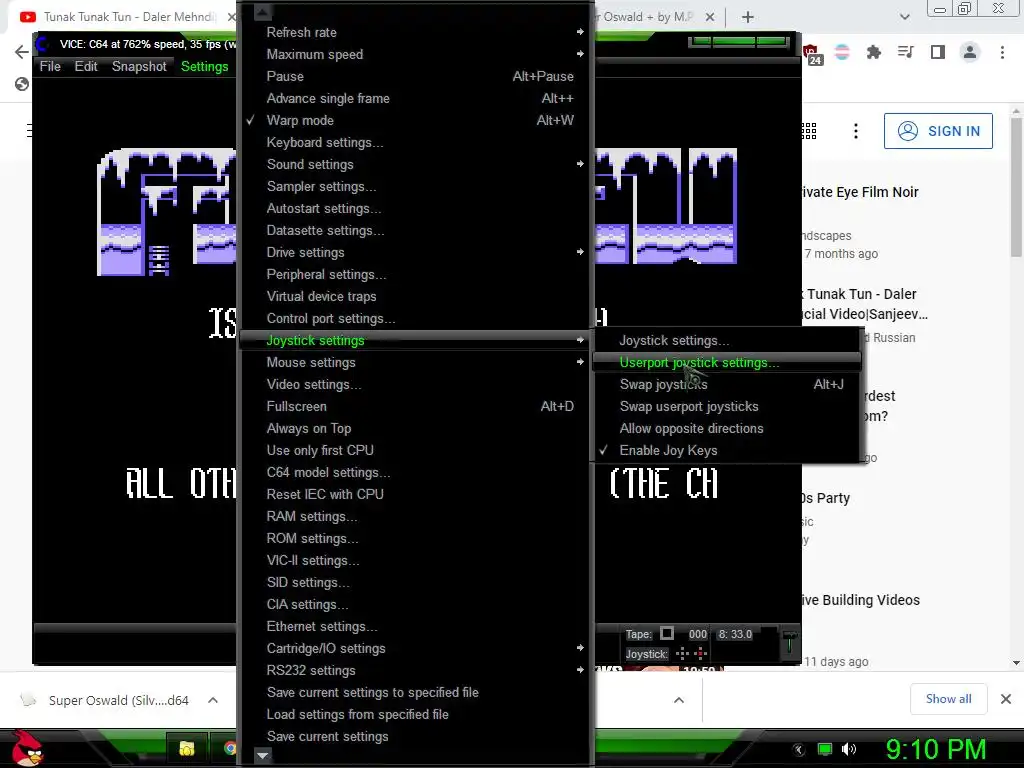Click the joystick indicator in VICE status bar

pyautogui.click(x=692, y=654)
